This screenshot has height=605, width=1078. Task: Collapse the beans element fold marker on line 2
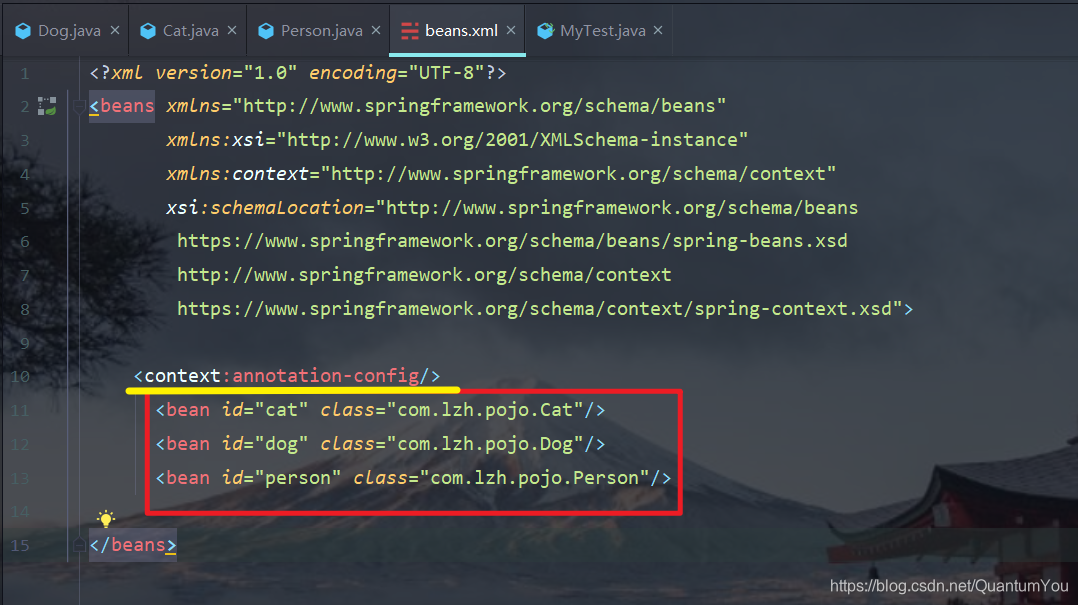79,107
